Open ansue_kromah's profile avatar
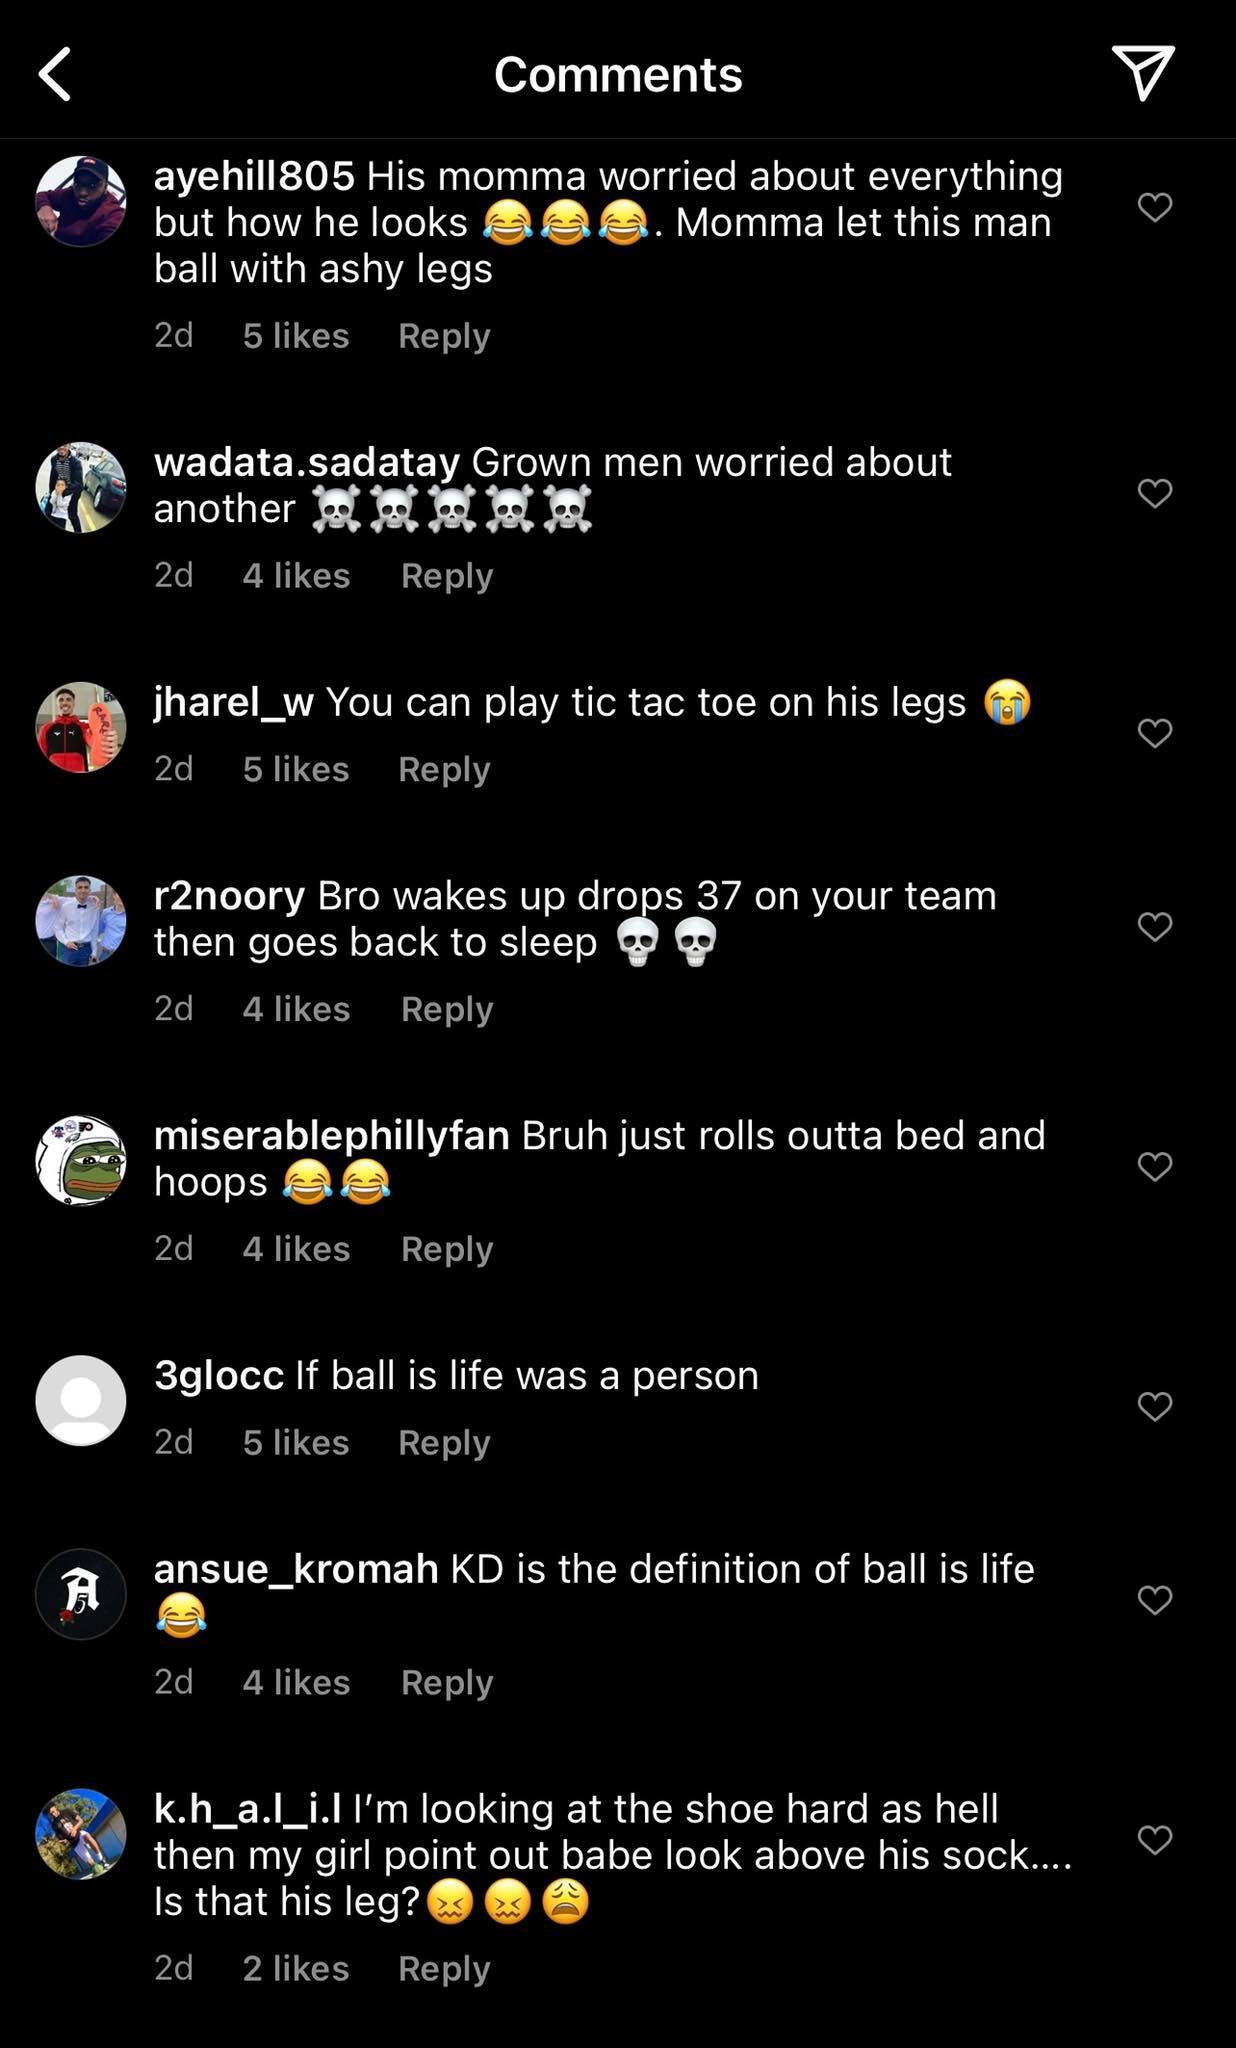This screenshot has width=1236, height=2048. 81,1594
